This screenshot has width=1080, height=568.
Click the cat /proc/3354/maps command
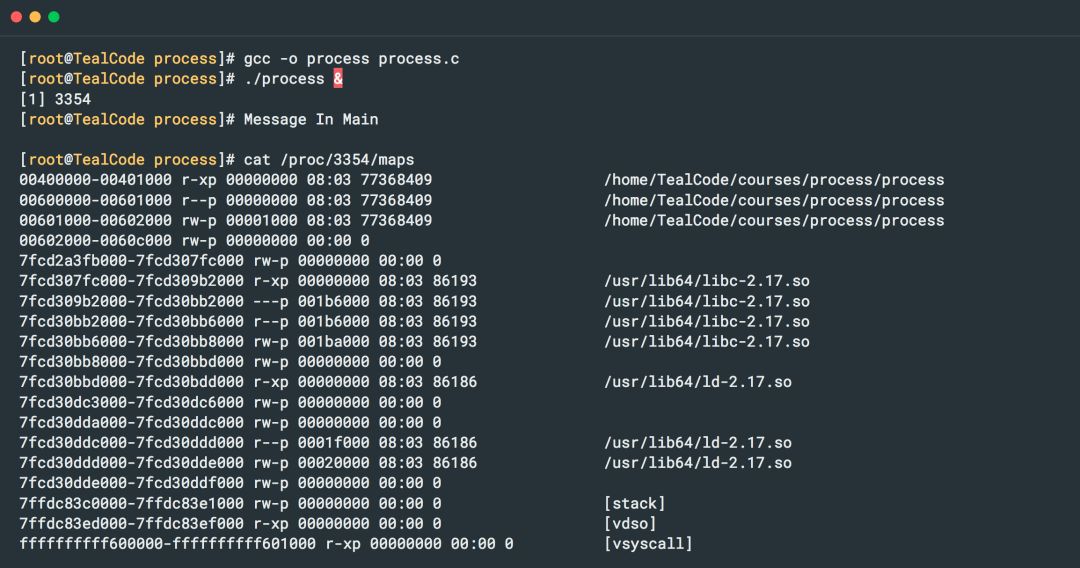pos(329,160)
